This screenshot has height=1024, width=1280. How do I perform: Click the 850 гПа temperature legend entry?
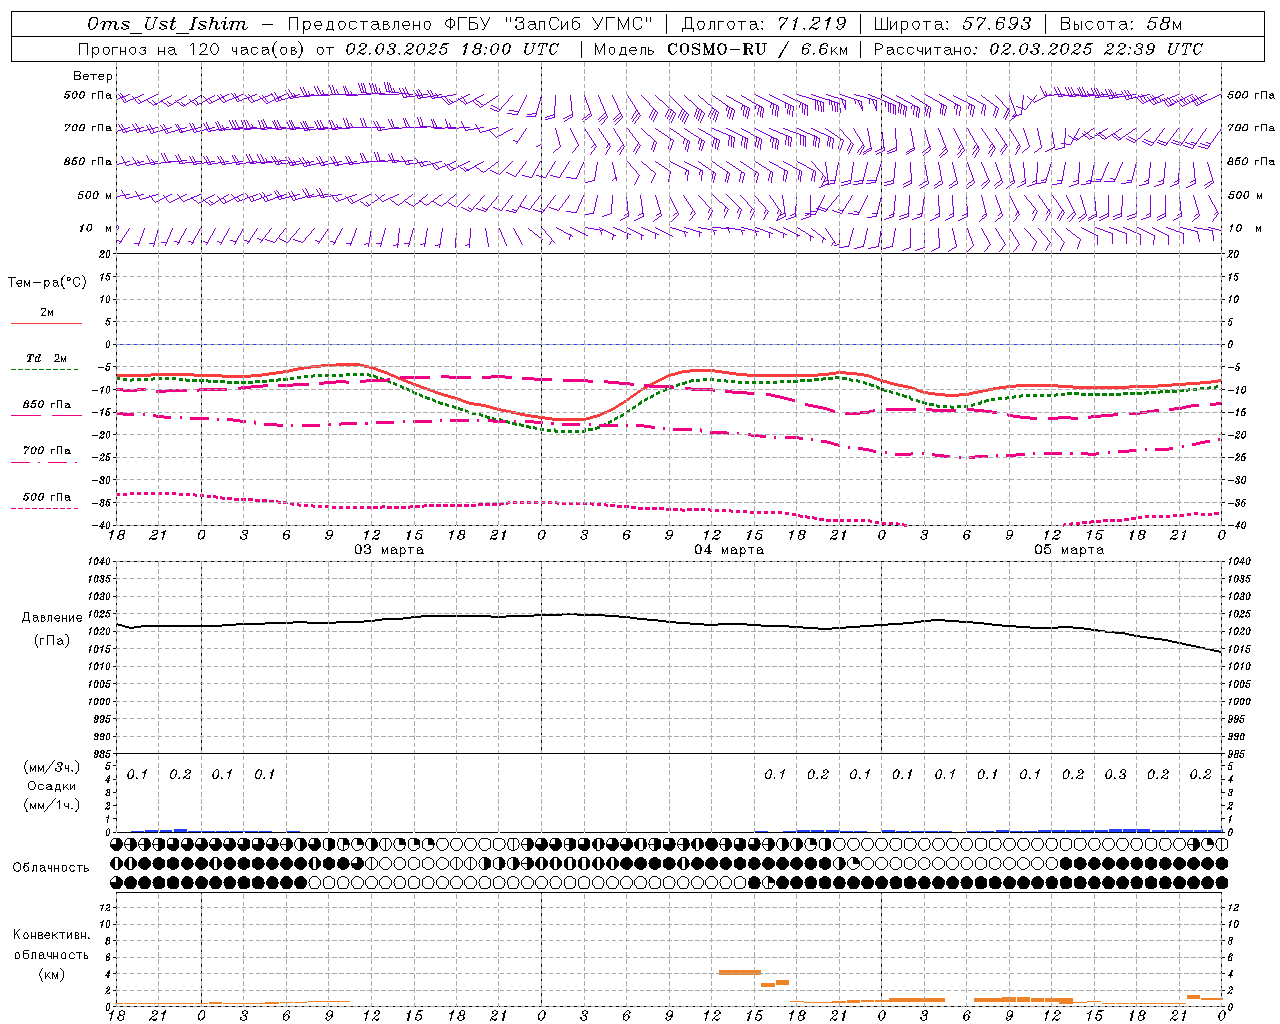[x=47, y=405]
